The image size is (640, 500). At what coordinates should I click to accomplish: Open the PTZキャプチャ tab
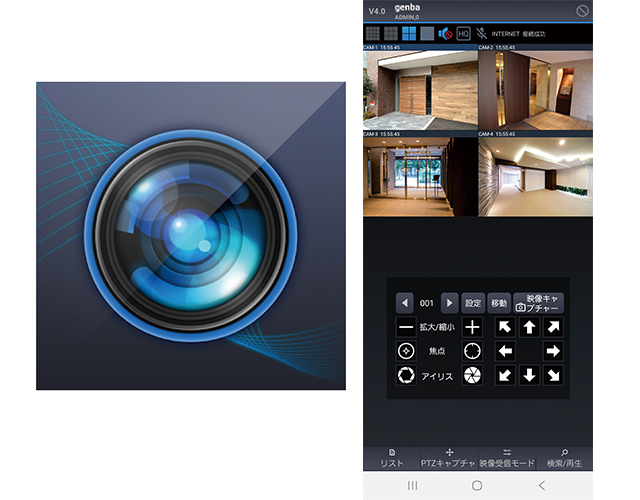click(449, 459)
